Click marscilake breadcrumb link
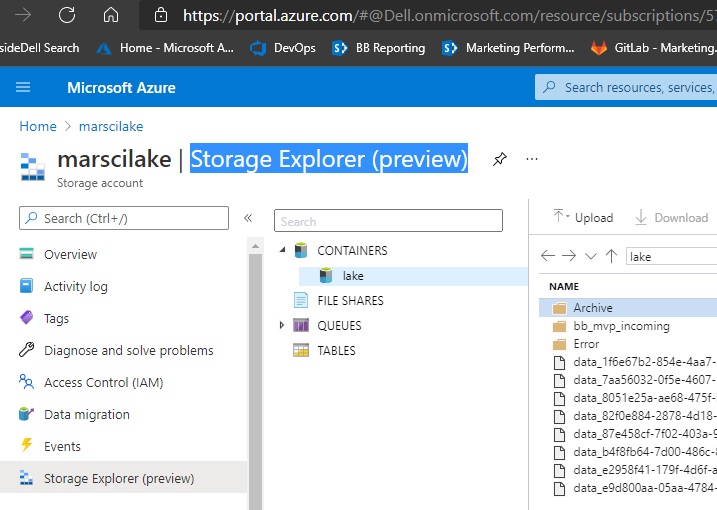The width and height of the screenshot is (717, 510). click(x=111, y=126)
